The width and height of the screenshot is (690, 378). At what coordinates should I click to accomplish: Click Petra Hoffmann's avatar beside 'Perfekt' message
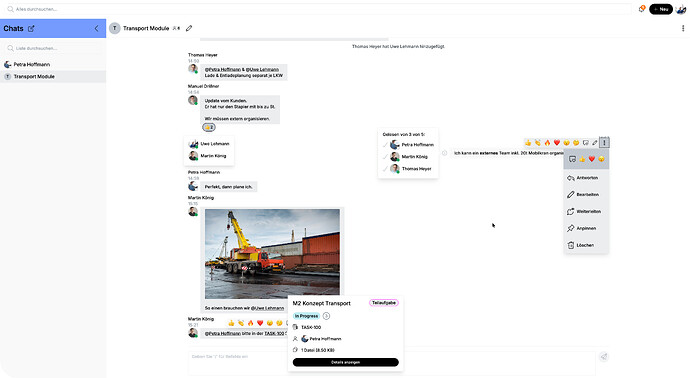tap(193, 186)
